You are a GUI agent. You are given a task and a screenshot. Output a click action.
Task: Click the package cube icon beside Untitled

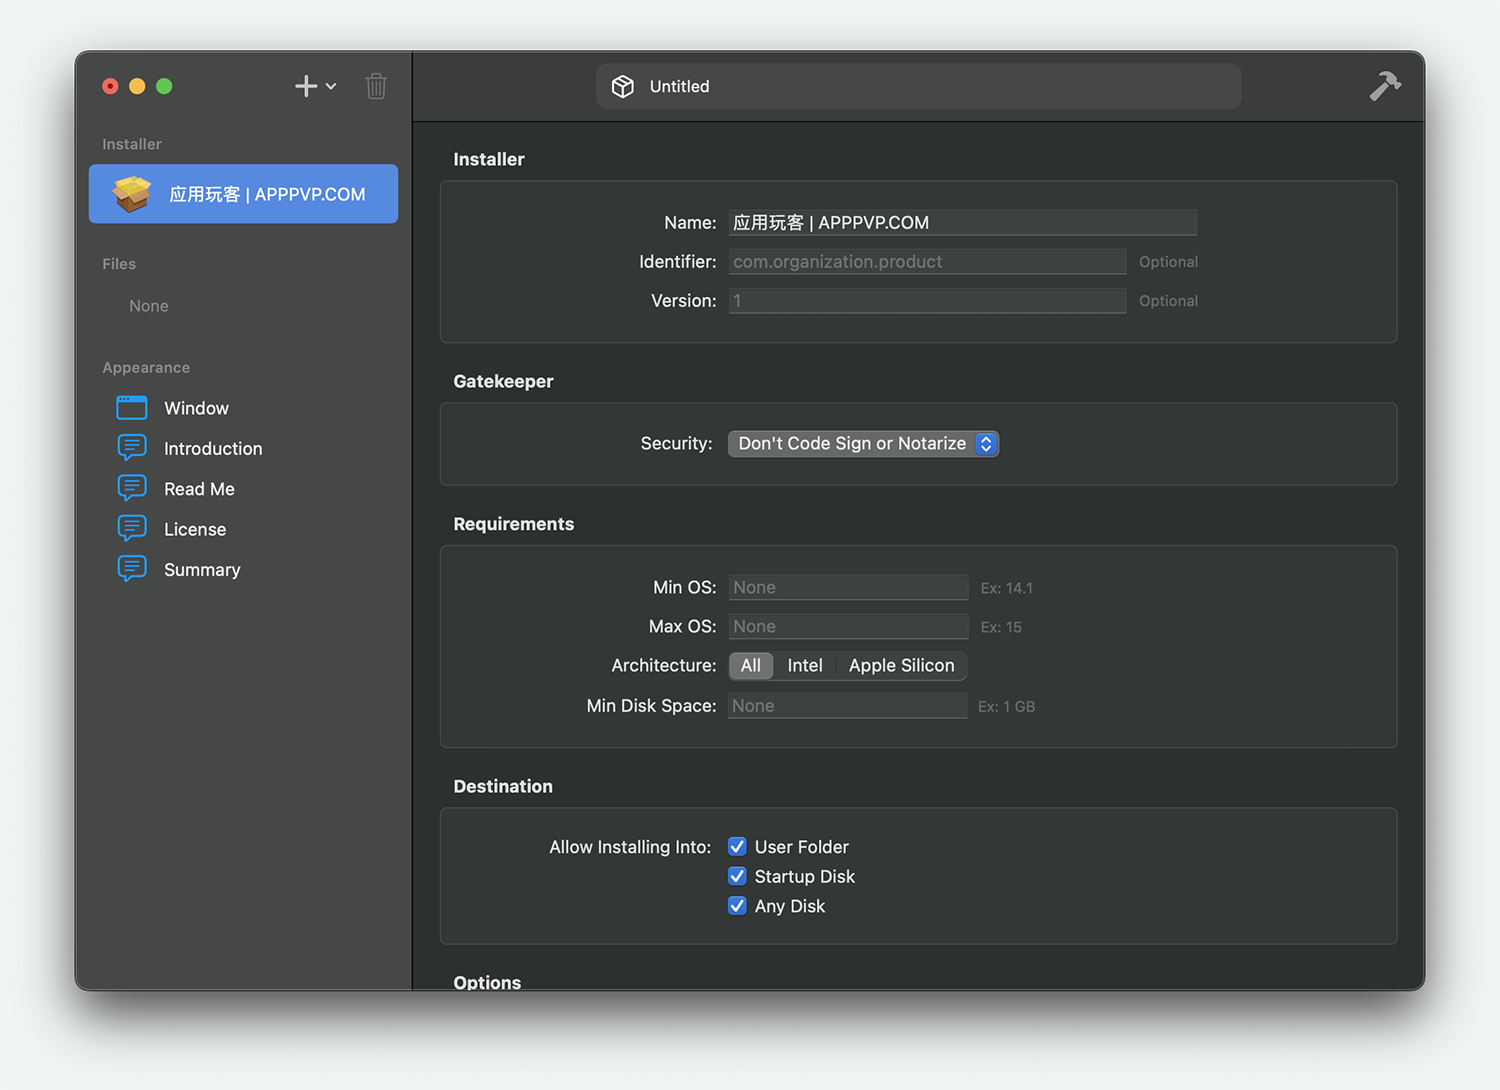tap(623, 86)
